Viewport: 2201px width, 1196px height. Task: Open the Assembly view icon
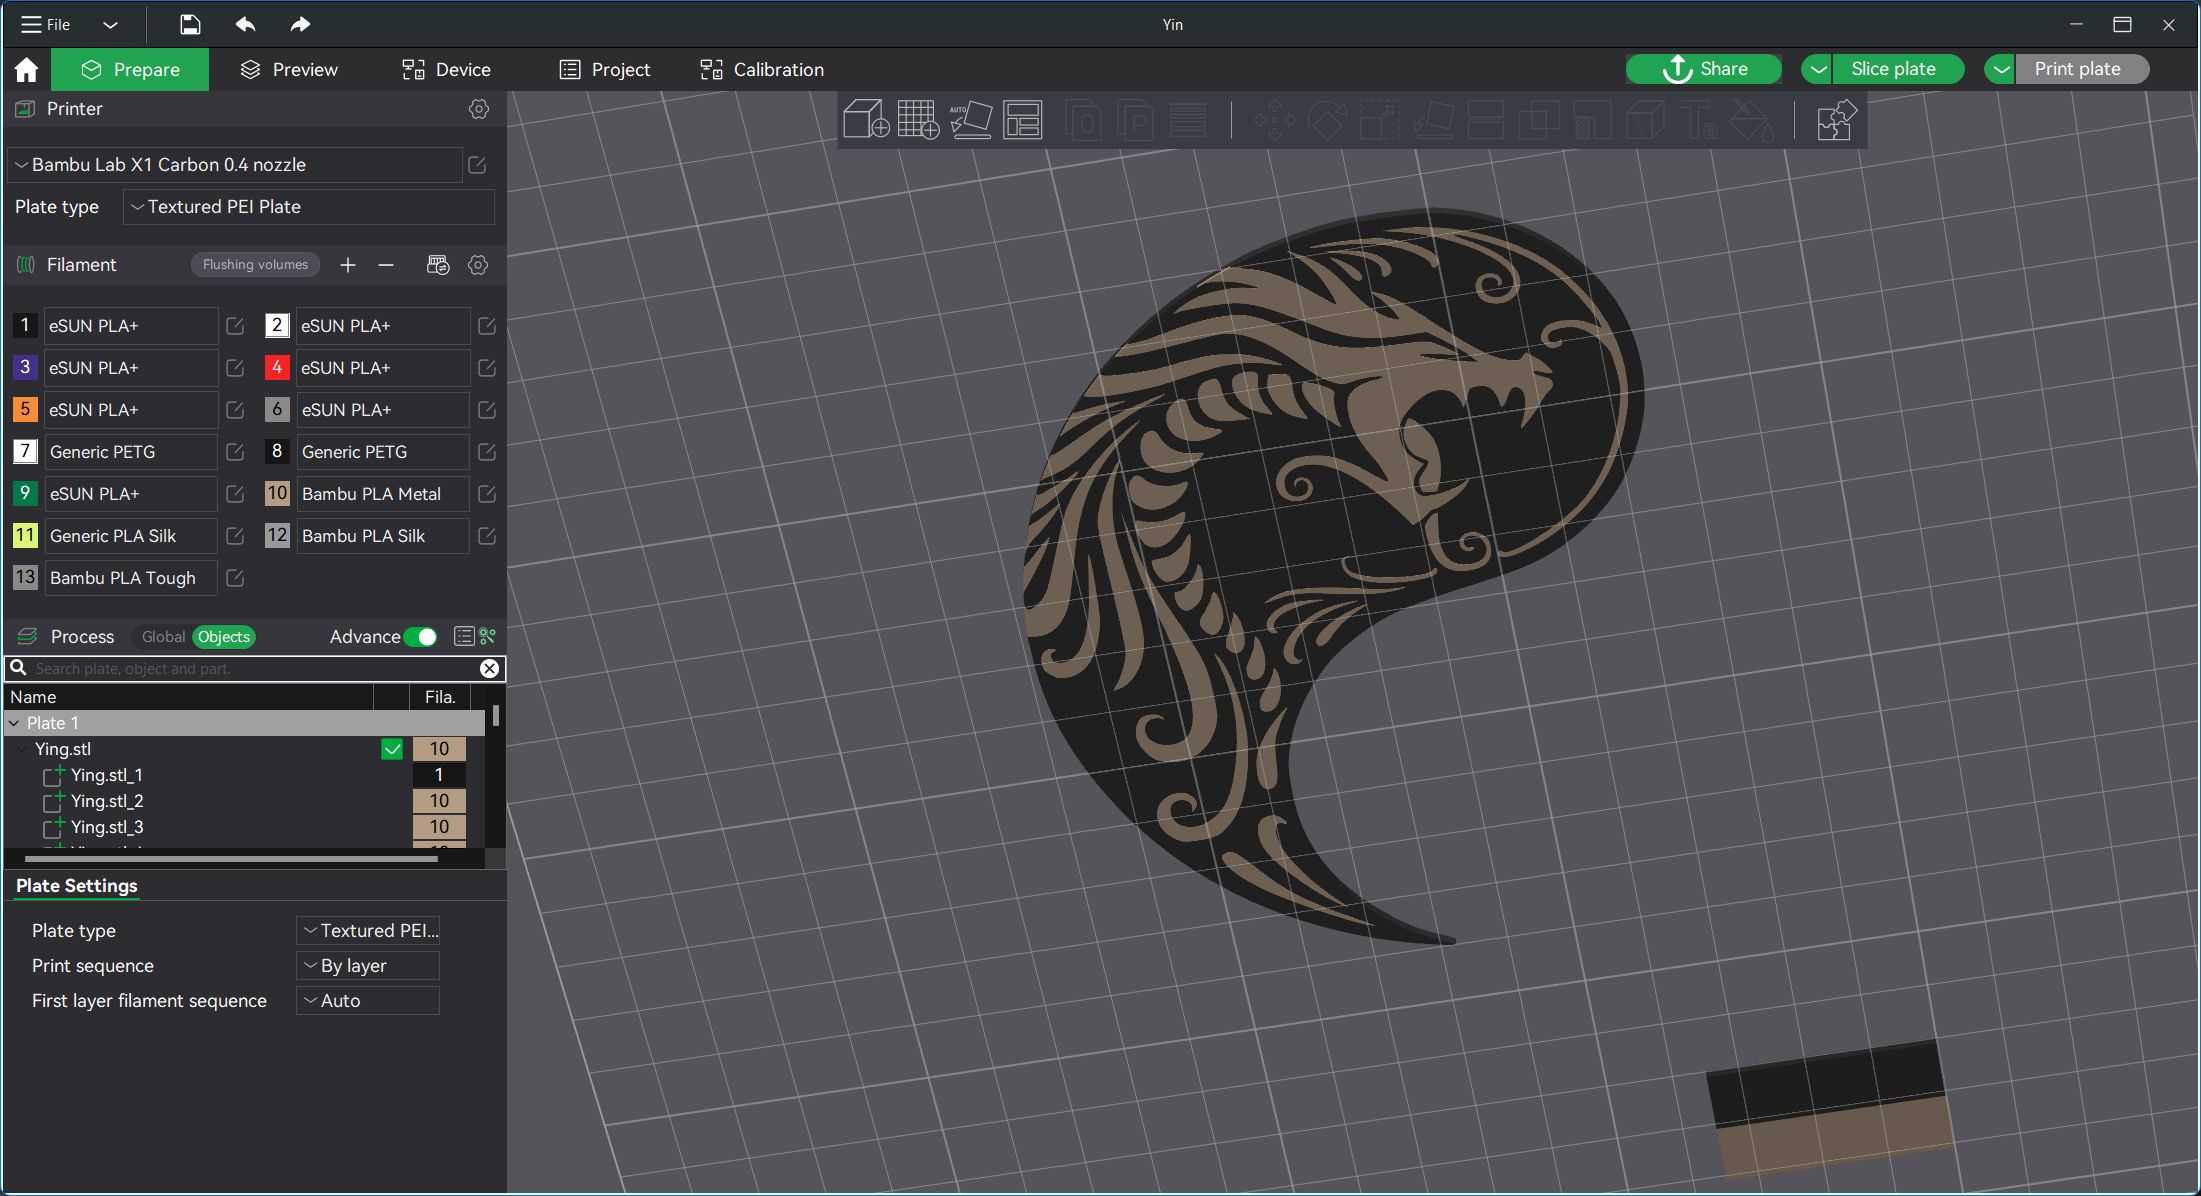[1836, 120]
